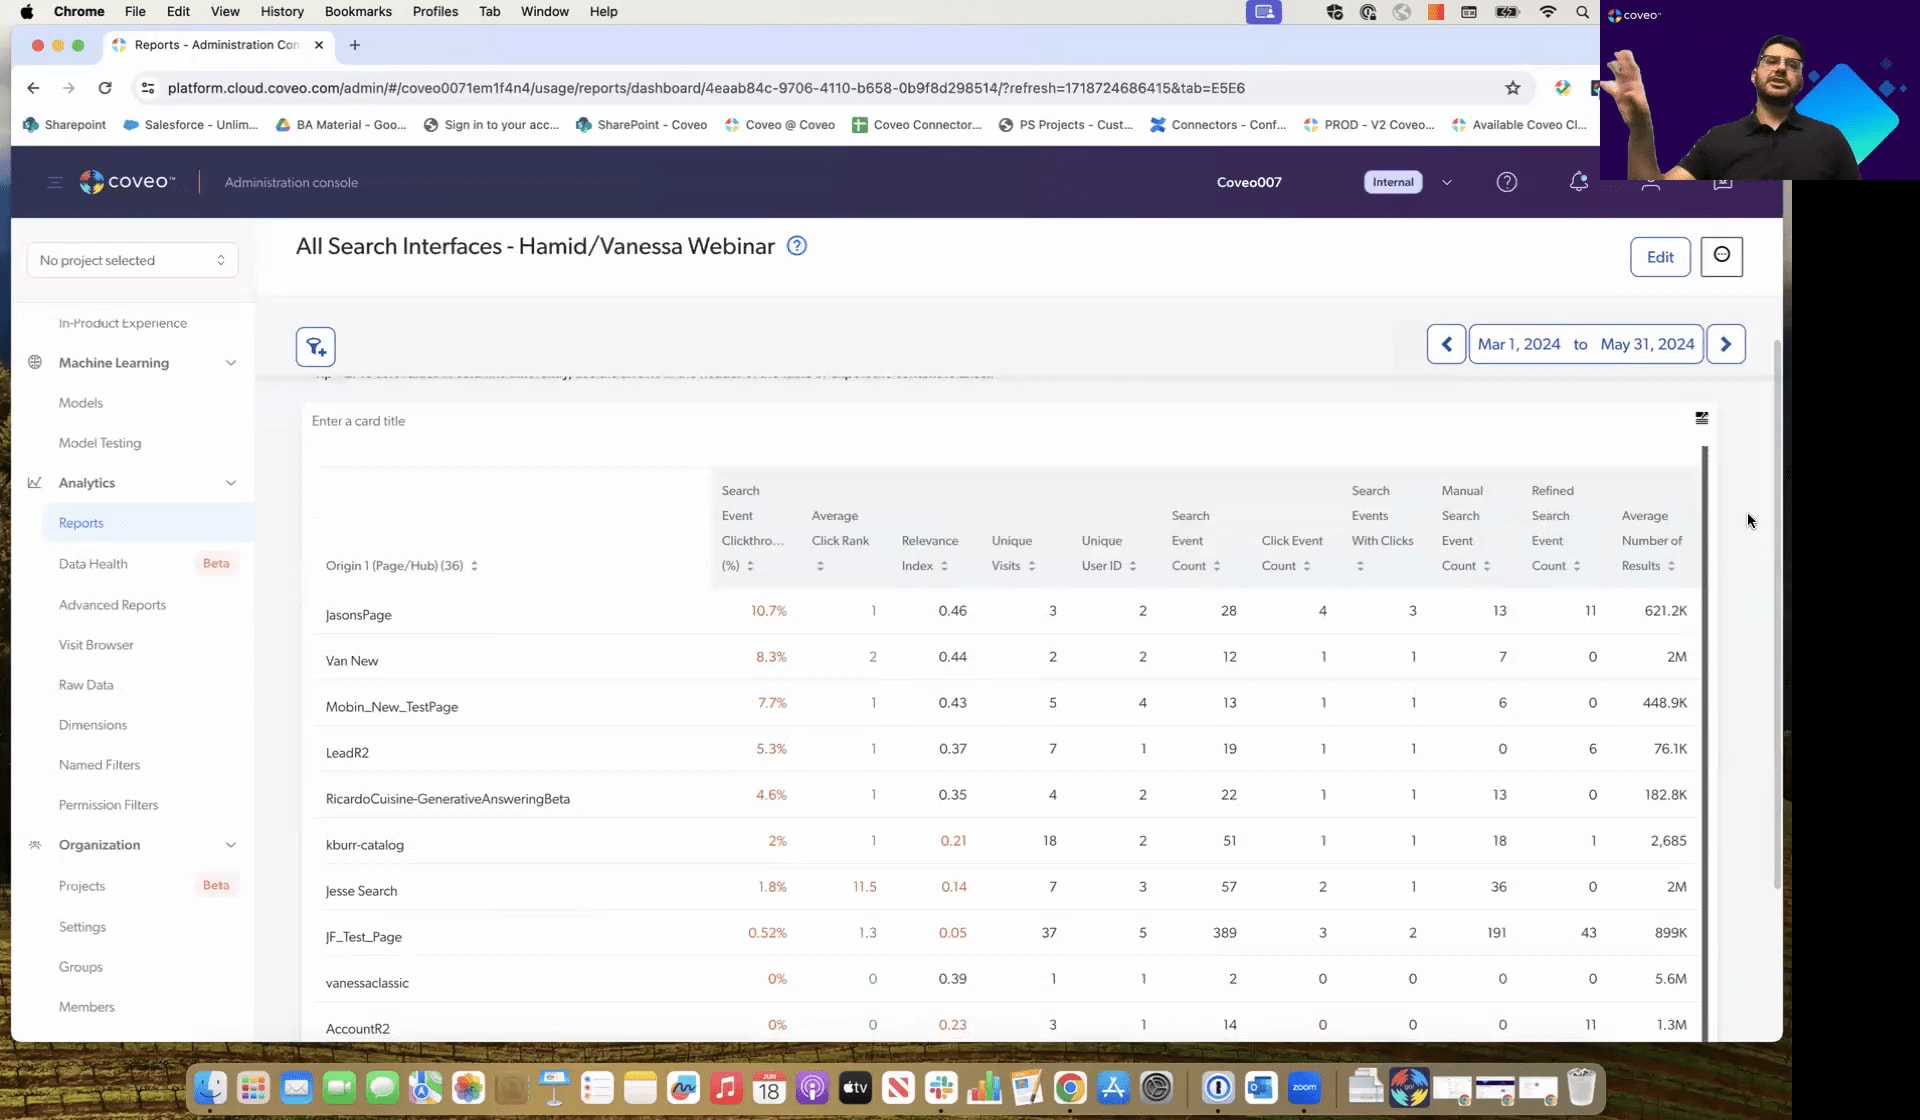This screenshot has height=1120, width=1920.
Task: Go to previous date range period
Action: pyautogui.click(x=1446, y=344)
